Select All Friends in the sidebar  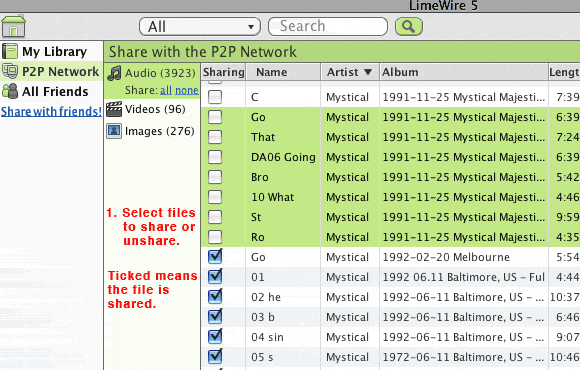click(x=52, y=91)
